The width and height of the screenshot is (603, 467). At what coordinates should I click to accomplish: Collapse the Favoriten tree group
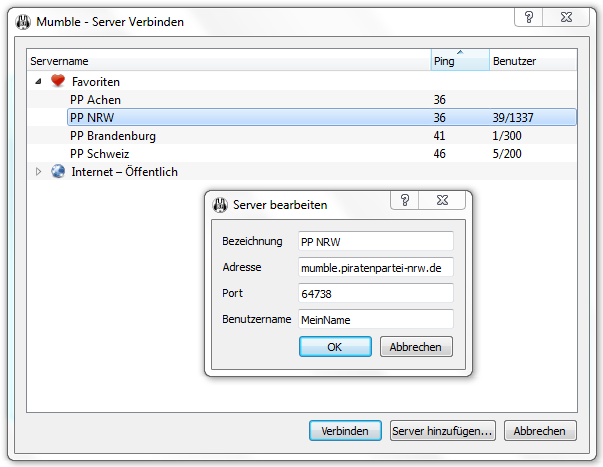pos(39,82)
